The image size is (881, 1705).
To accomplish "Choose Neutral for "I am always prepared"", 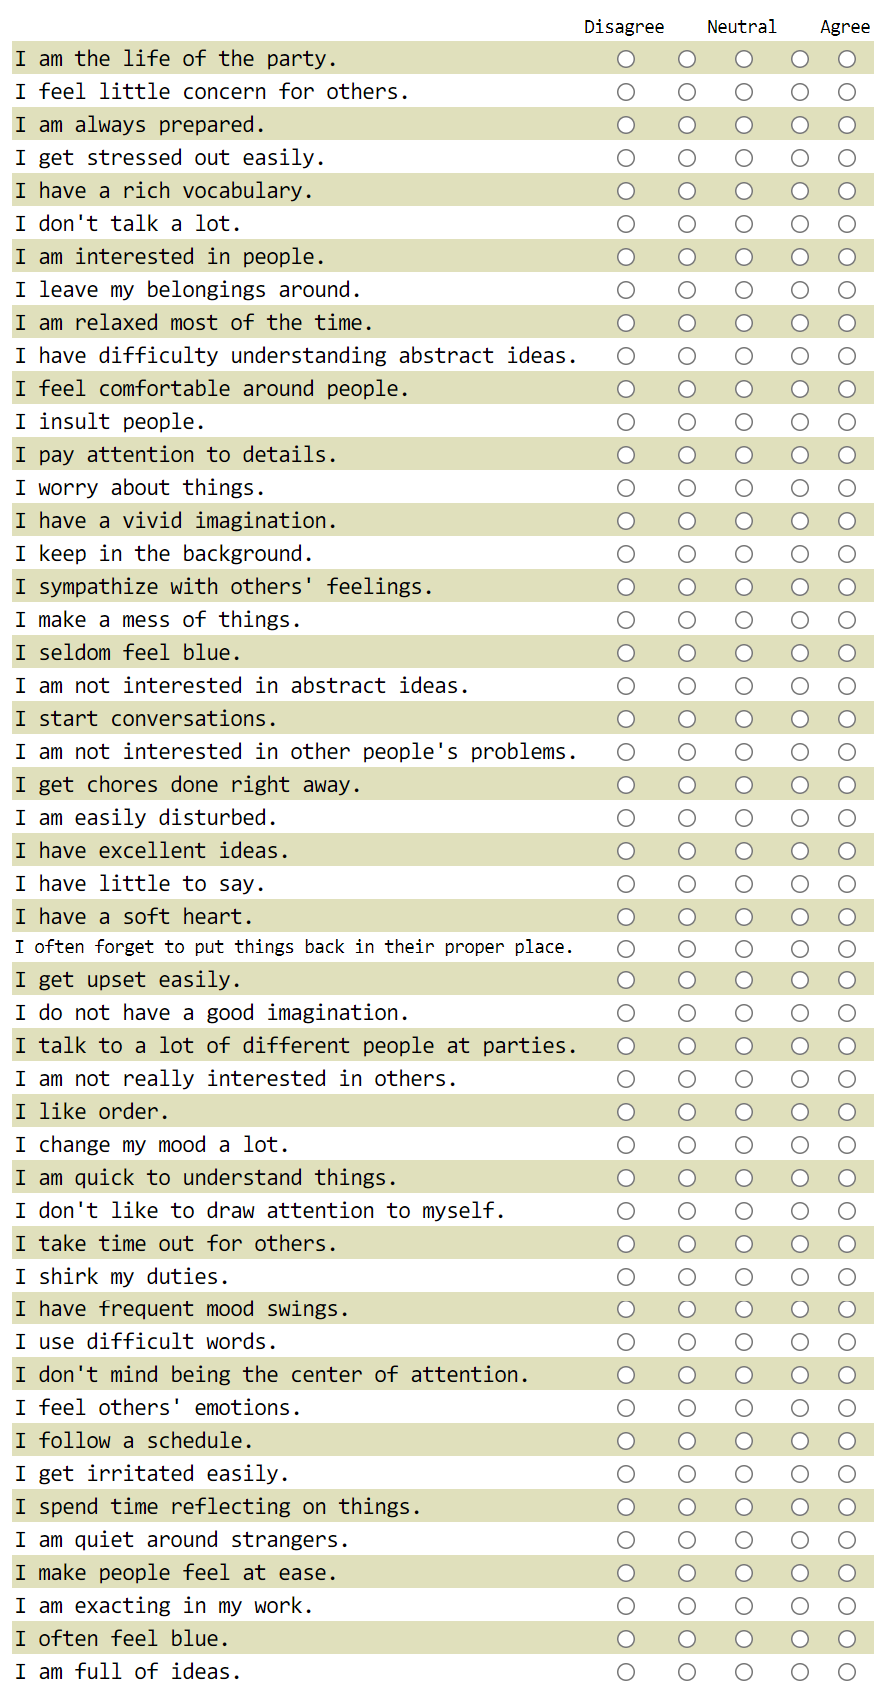I will (744, 125).
